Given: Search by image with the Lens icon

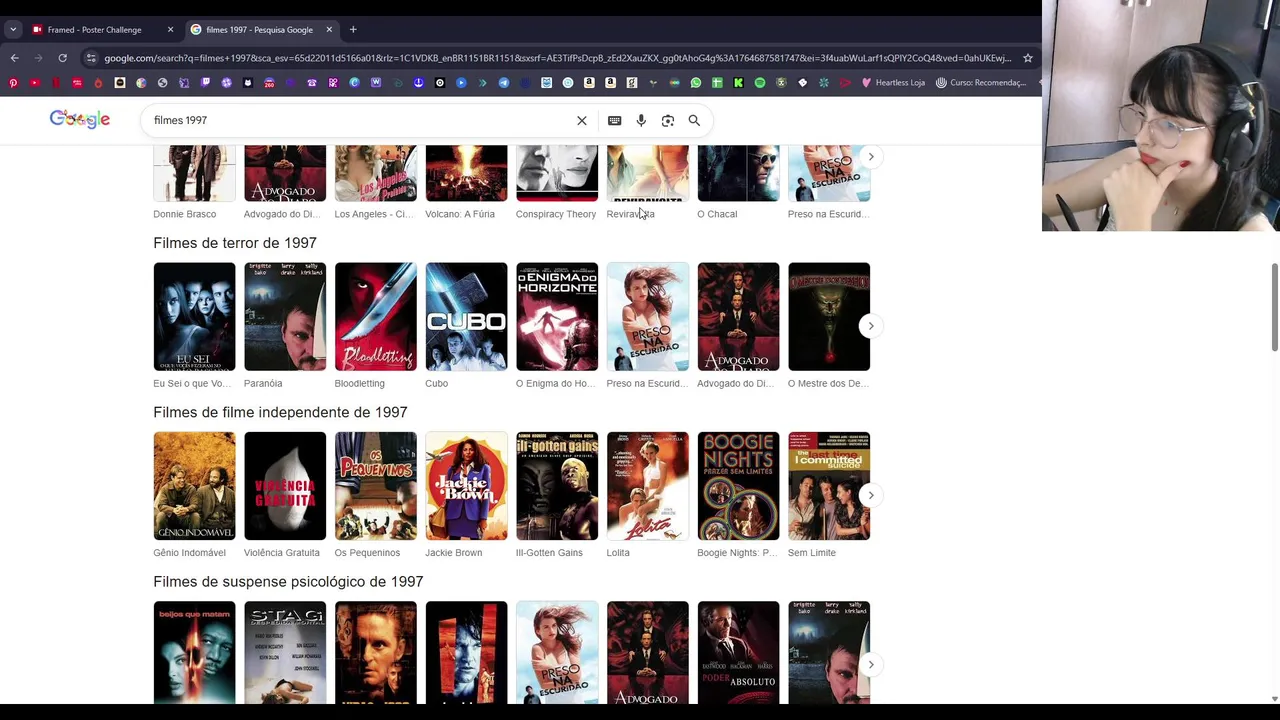Looking at the screenshot, I should tap(668, 120).
